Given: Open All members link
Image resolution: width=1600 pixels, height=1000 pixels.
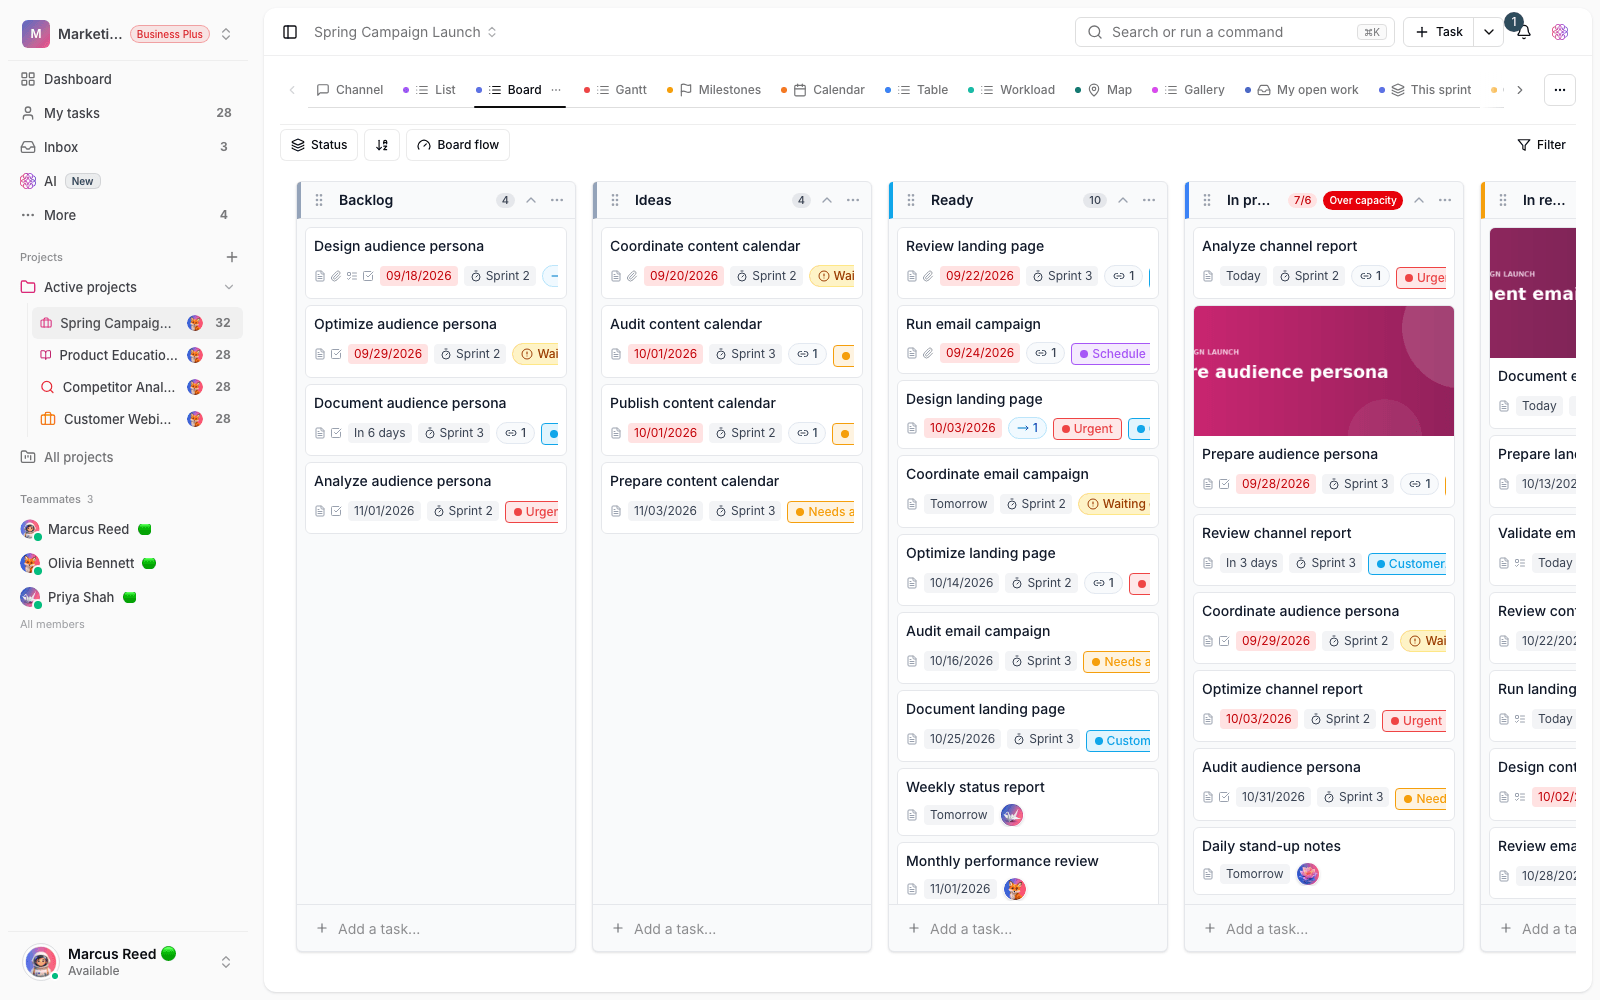Looking at the screenshot, I should tap(52, 624).
